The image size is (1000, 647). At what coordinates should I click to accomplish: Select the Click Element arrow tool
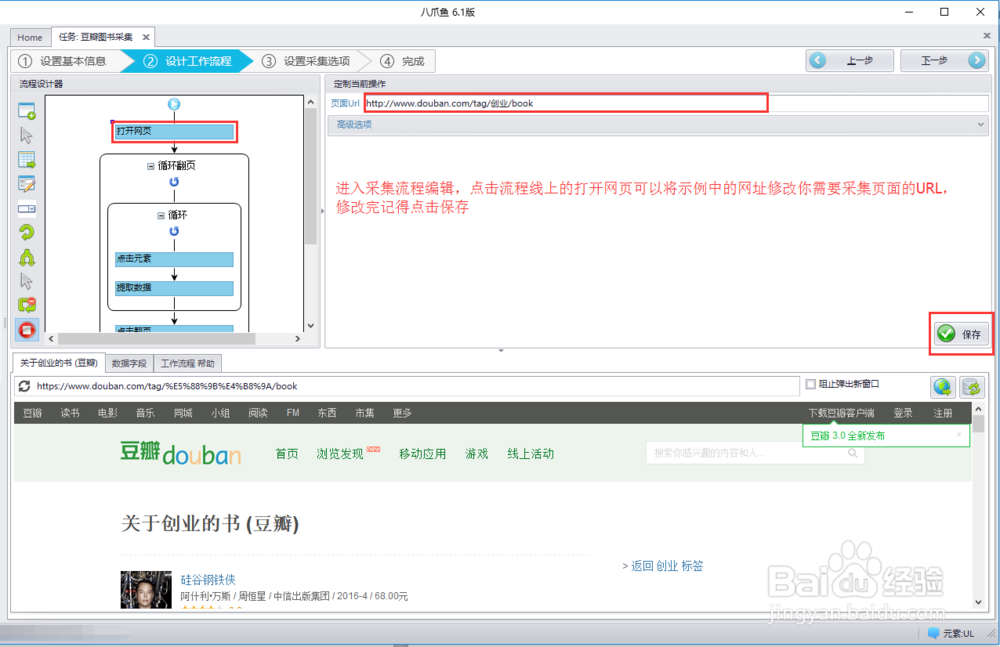click(26, 135)
